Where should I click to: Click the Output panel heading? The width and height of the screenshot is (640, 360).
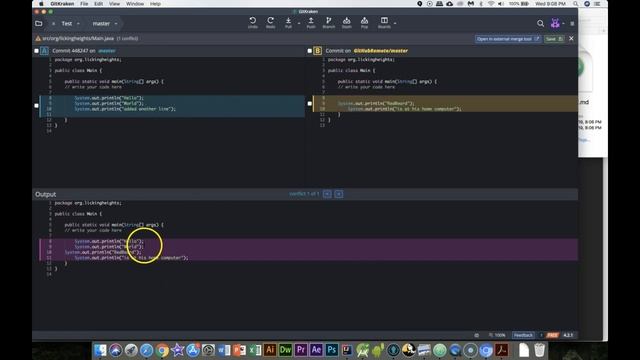[45, 194]
